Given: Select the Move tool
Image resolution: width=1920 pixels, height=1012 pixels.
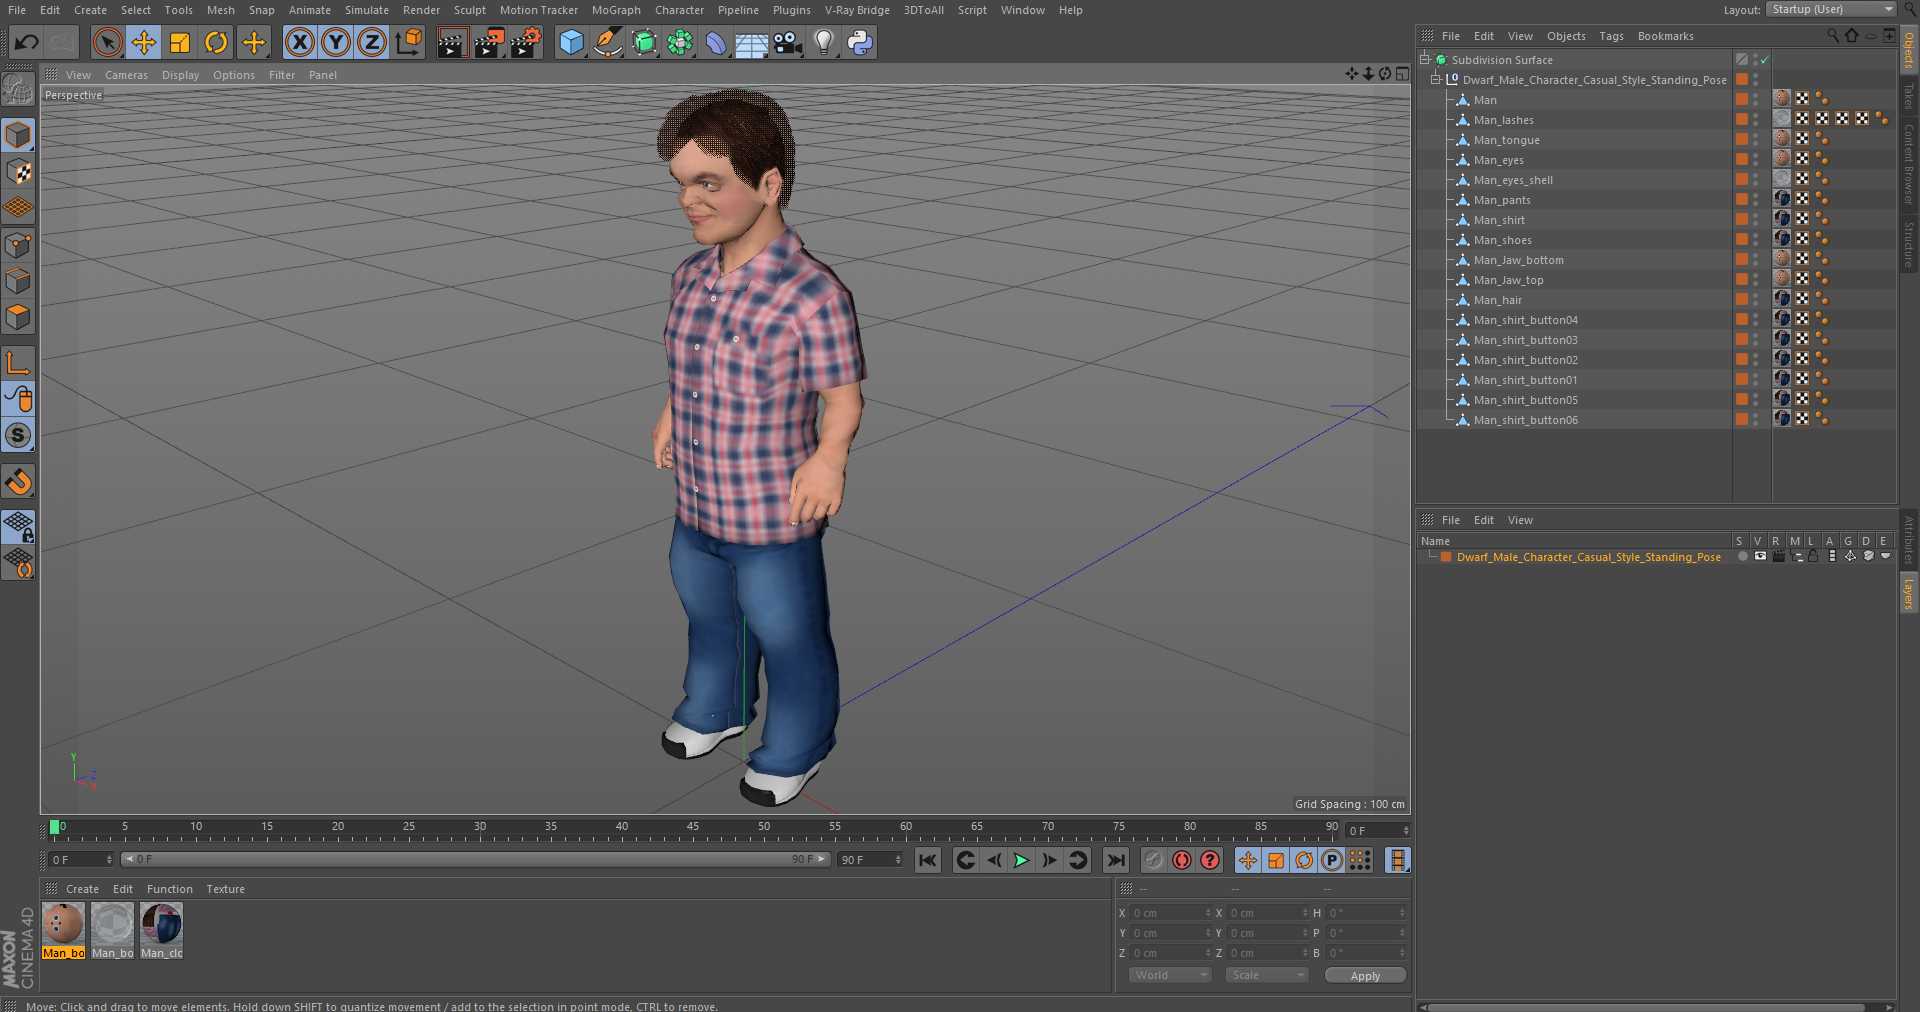Looking at the screenshot, I should tap(144, 42).
